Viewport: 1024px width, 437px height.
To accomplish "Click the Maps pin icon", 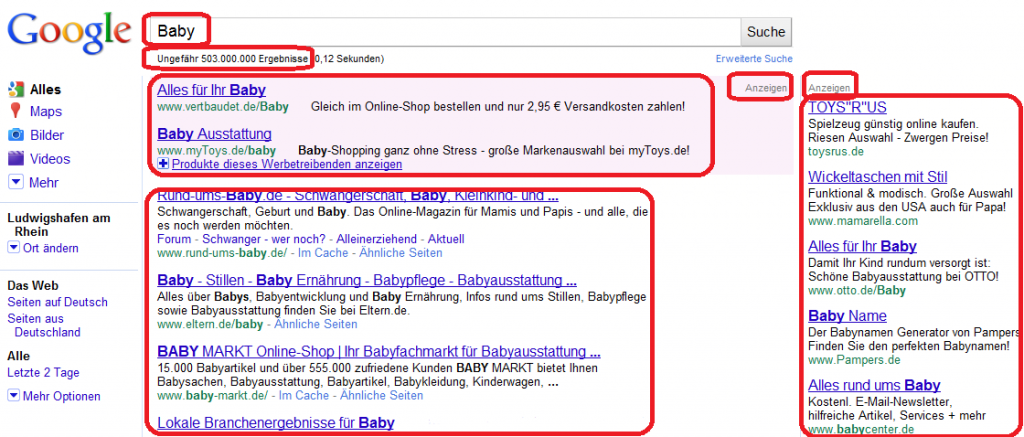I will point(16,111).
